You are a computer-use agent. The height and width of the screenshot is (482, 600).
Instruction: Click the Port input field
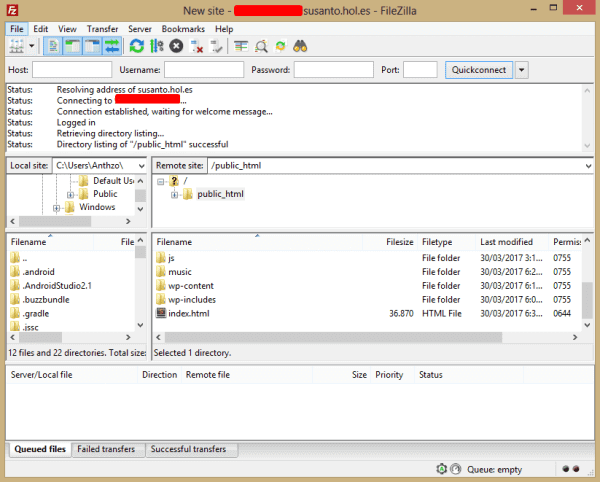coord(420,70)
